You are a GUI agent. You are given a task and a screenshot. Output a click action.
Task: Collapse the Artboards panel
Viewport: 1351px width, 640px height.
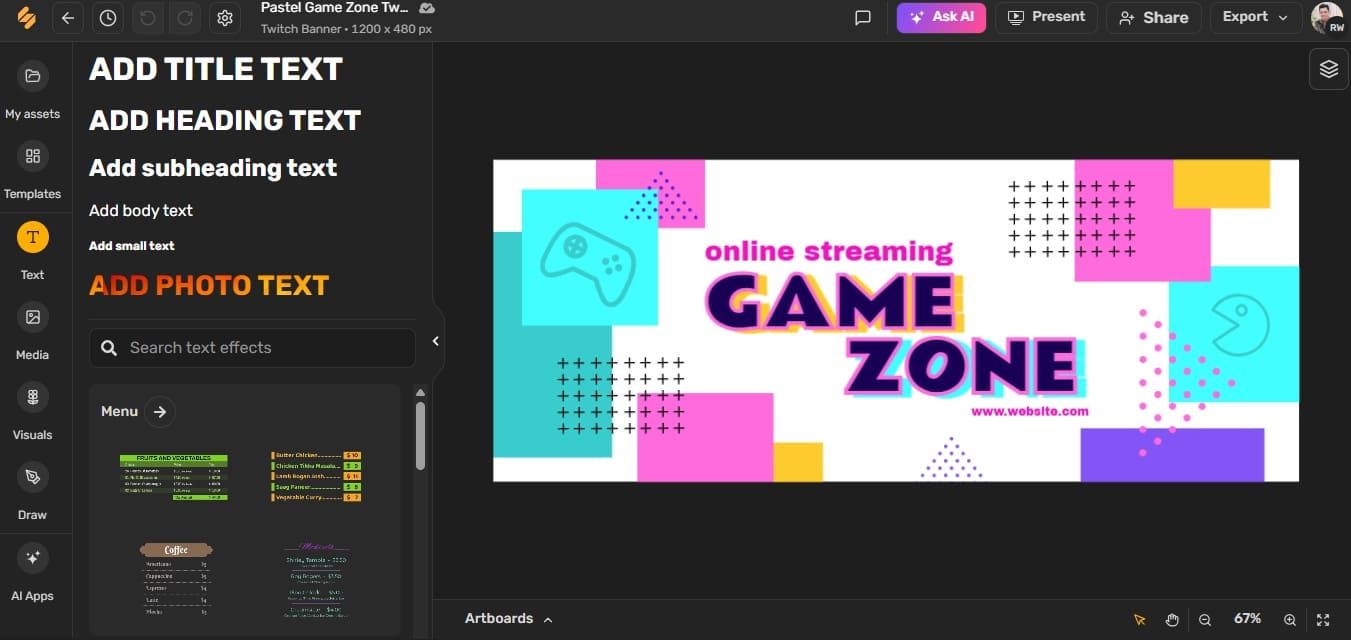tap(548, 618)
